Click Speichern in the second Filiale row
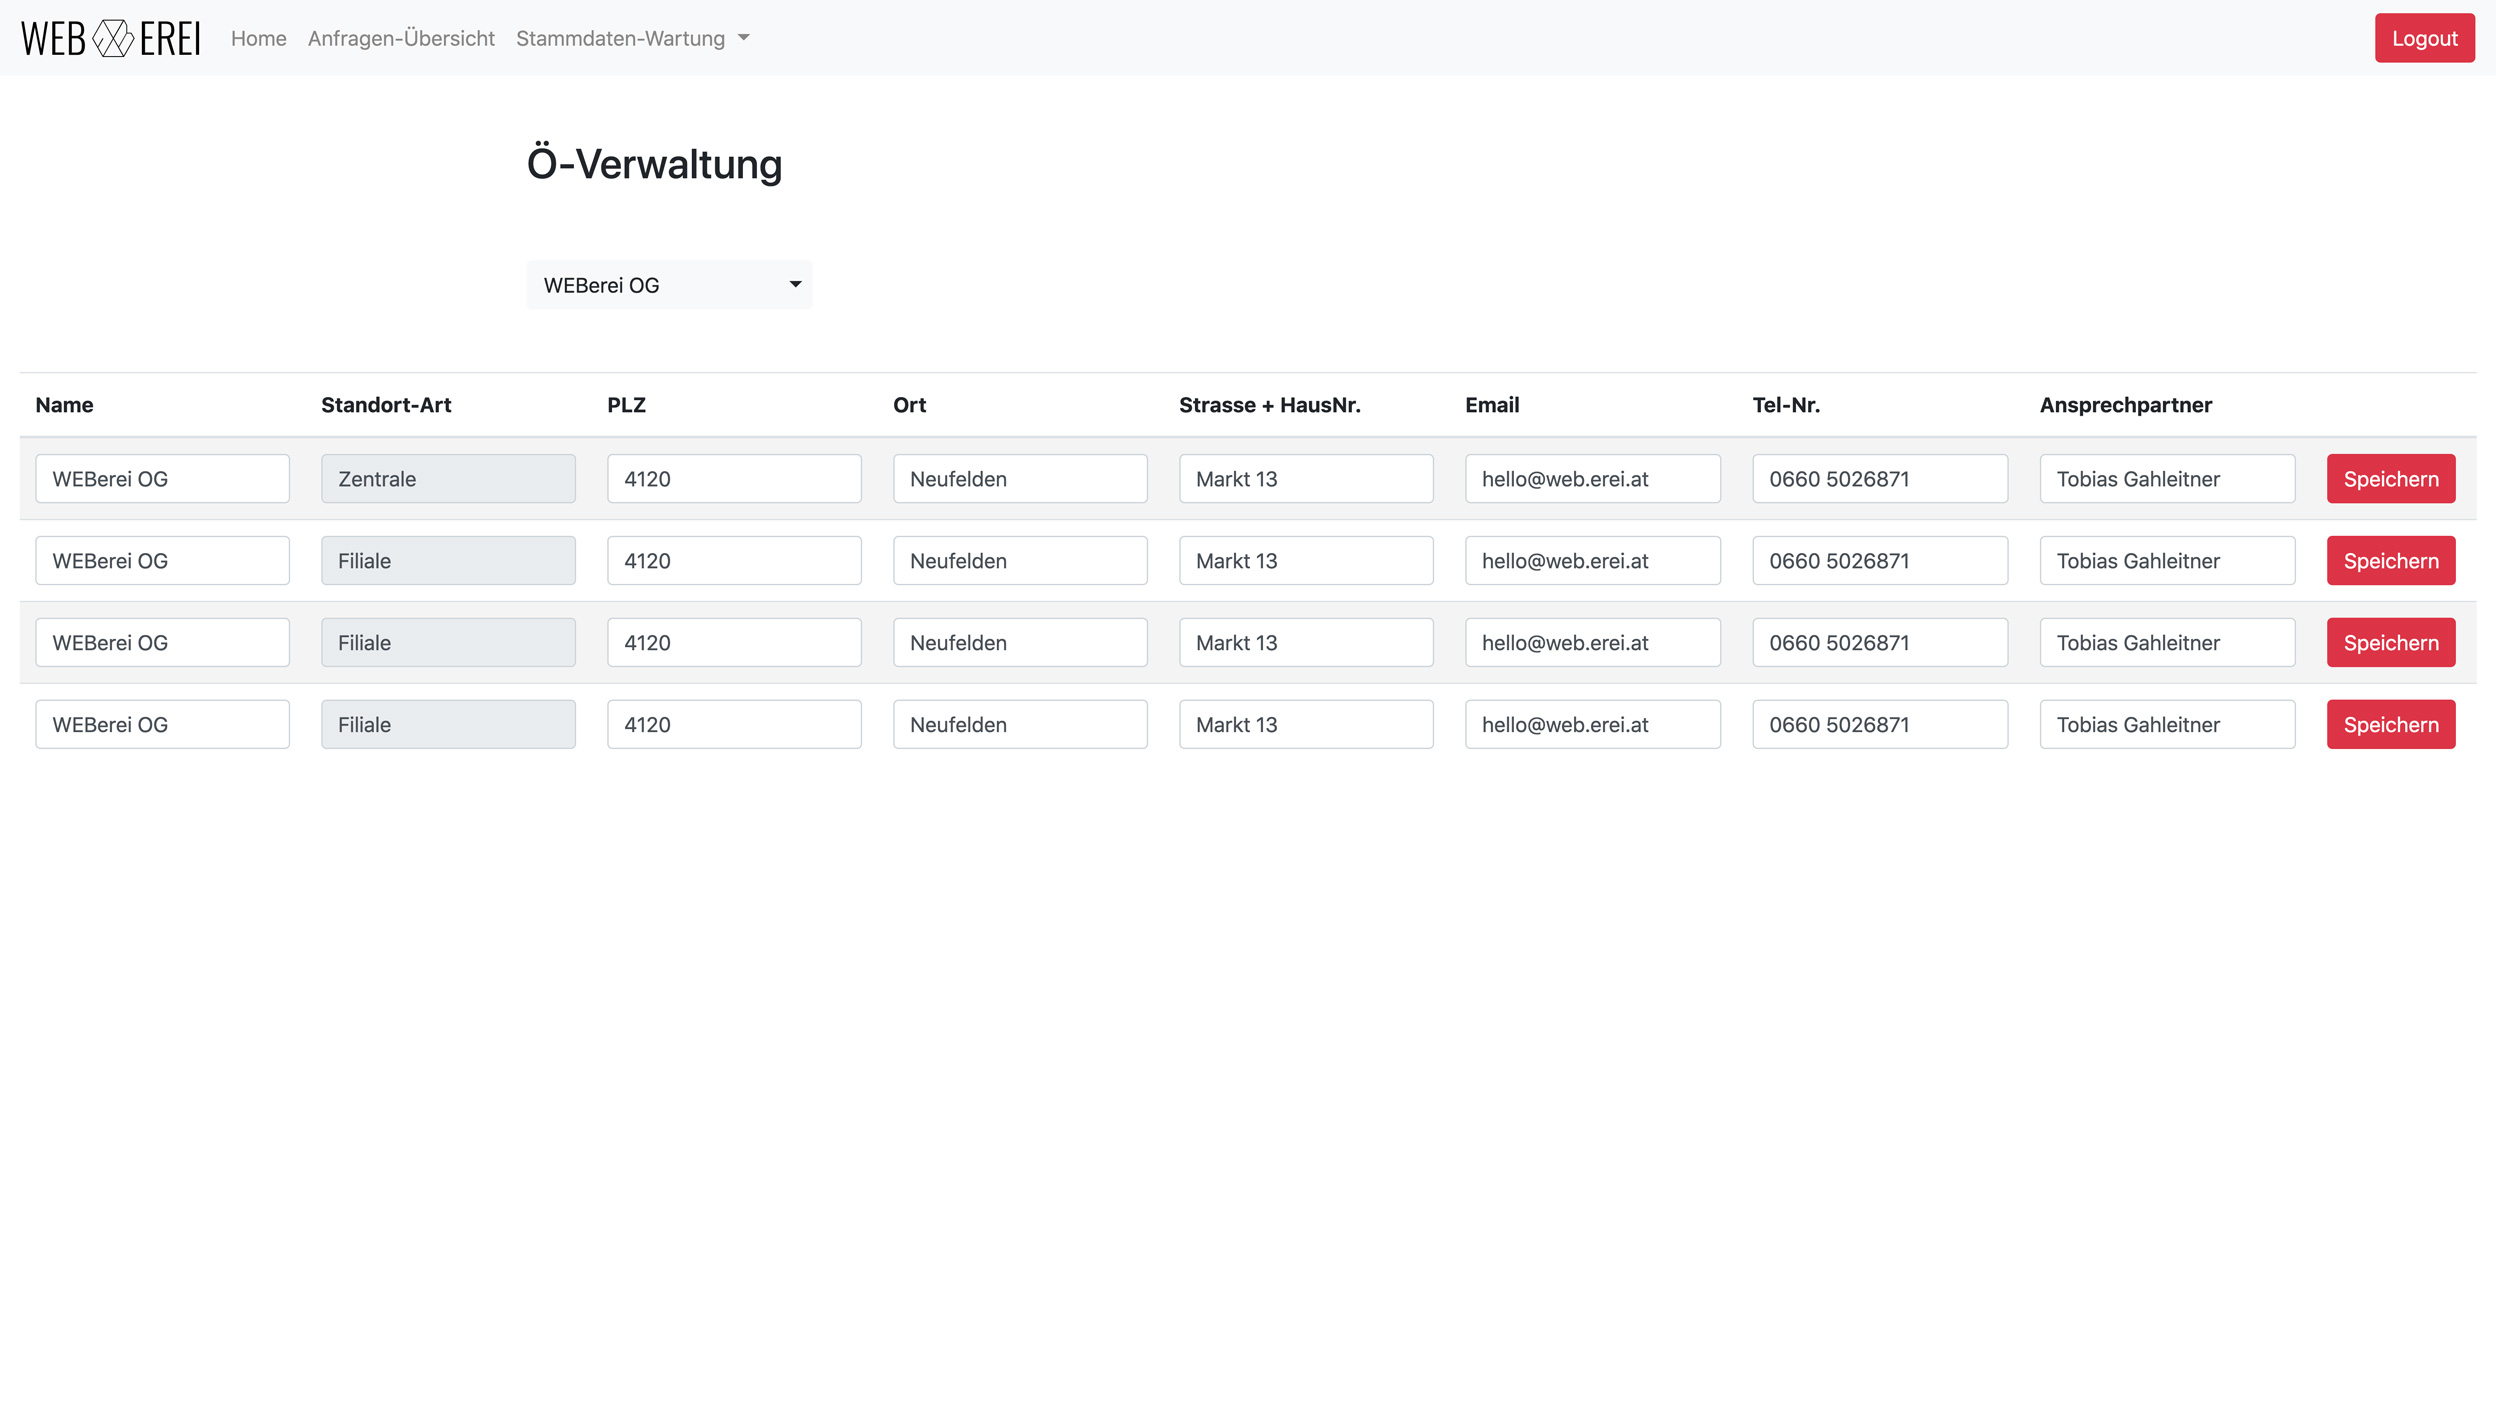Screen dimensions: 2496x1404 click(2390, 643)
